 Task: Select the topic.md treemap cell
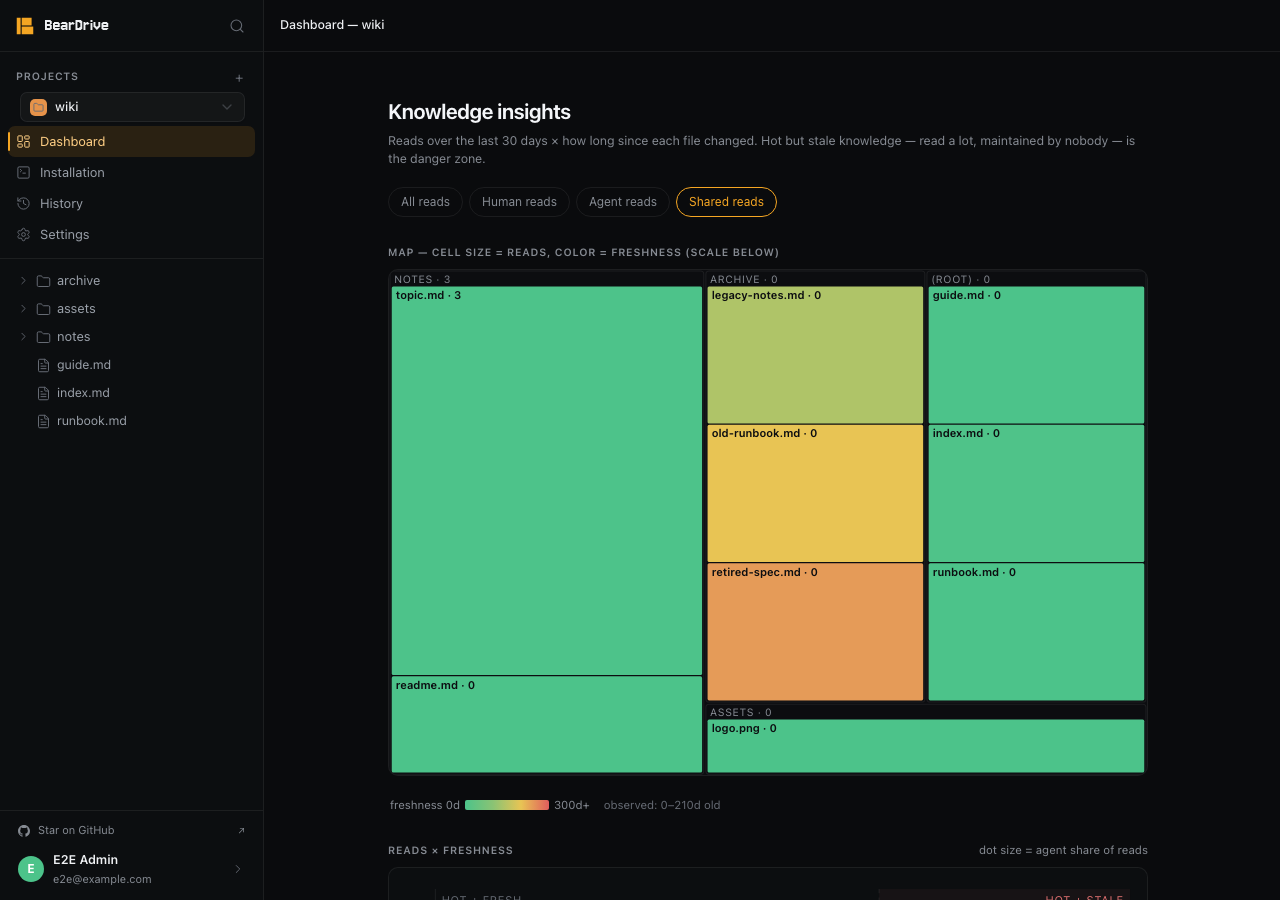(x=547, y=481)
